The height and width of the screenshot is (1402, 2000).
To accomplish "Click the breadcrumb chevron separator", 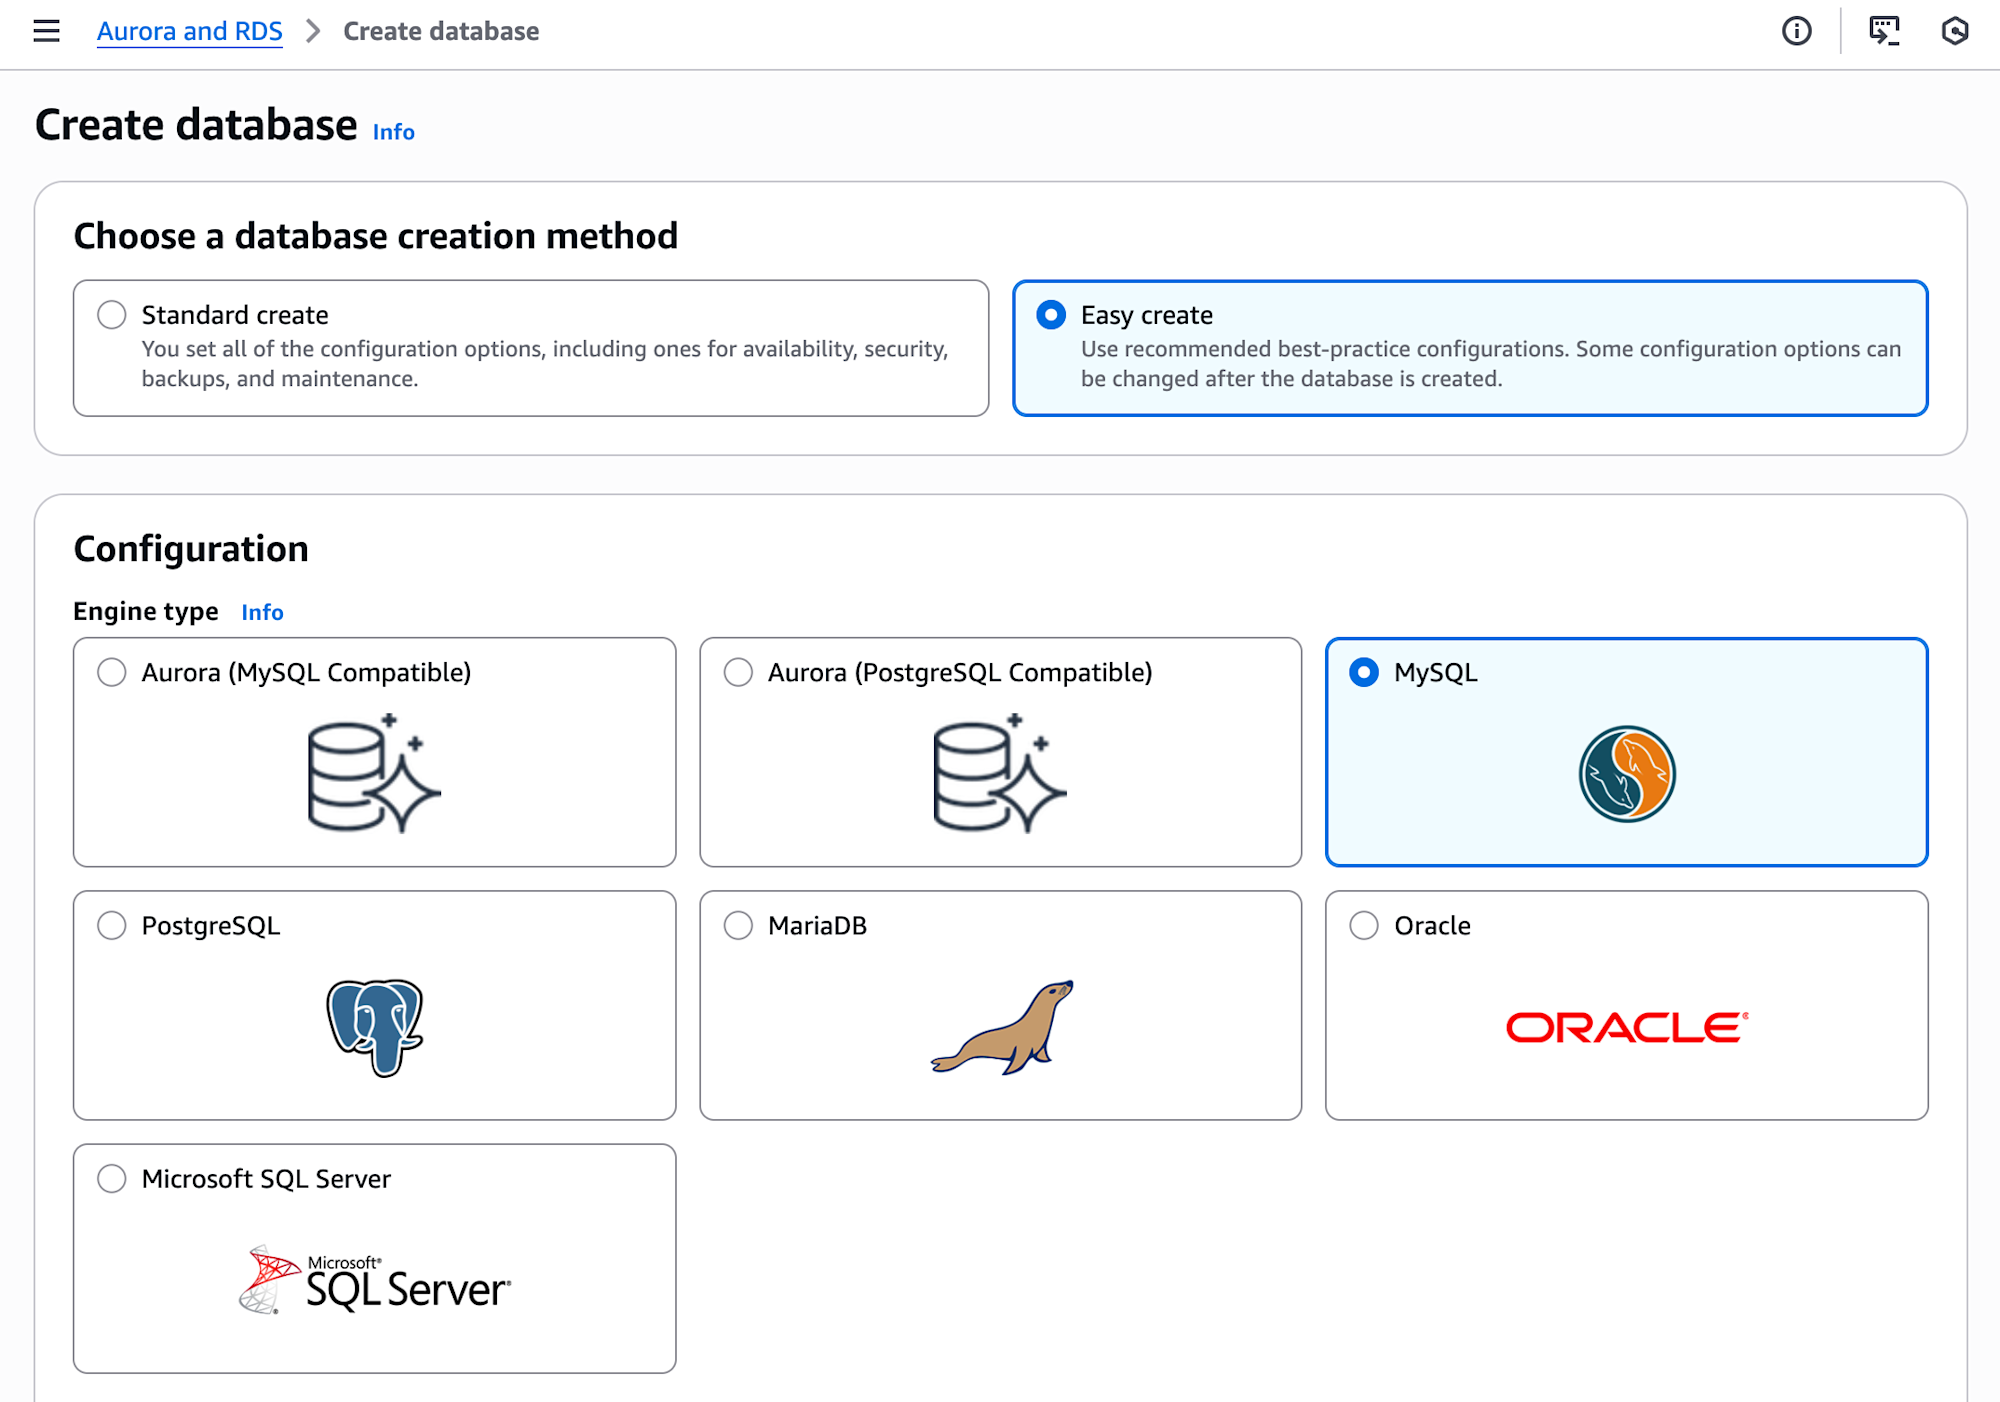I will [x=313, y=31].
